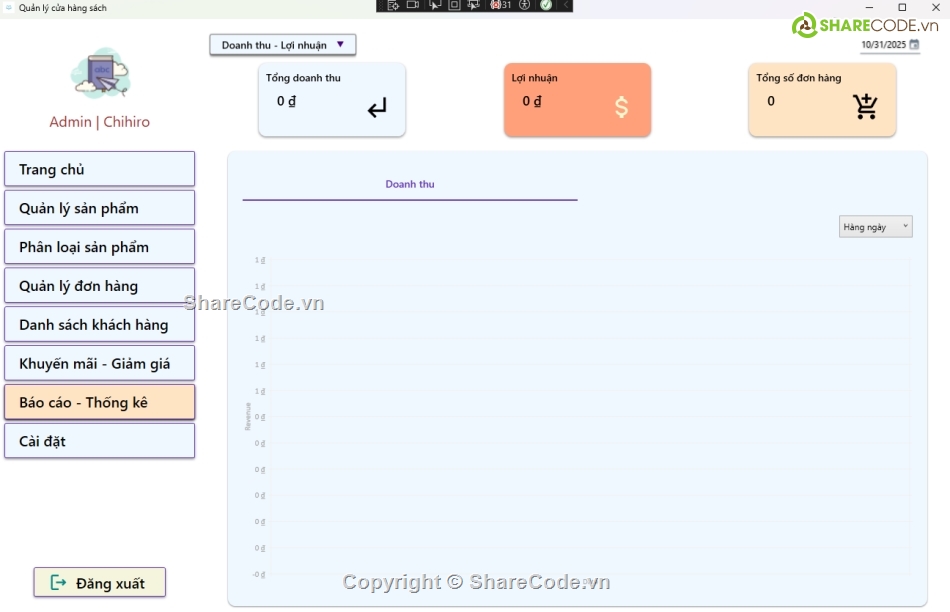Open the Cài đặt settings page
The height and width of the screenshot is (612, 950).
(x=99, y=441)
